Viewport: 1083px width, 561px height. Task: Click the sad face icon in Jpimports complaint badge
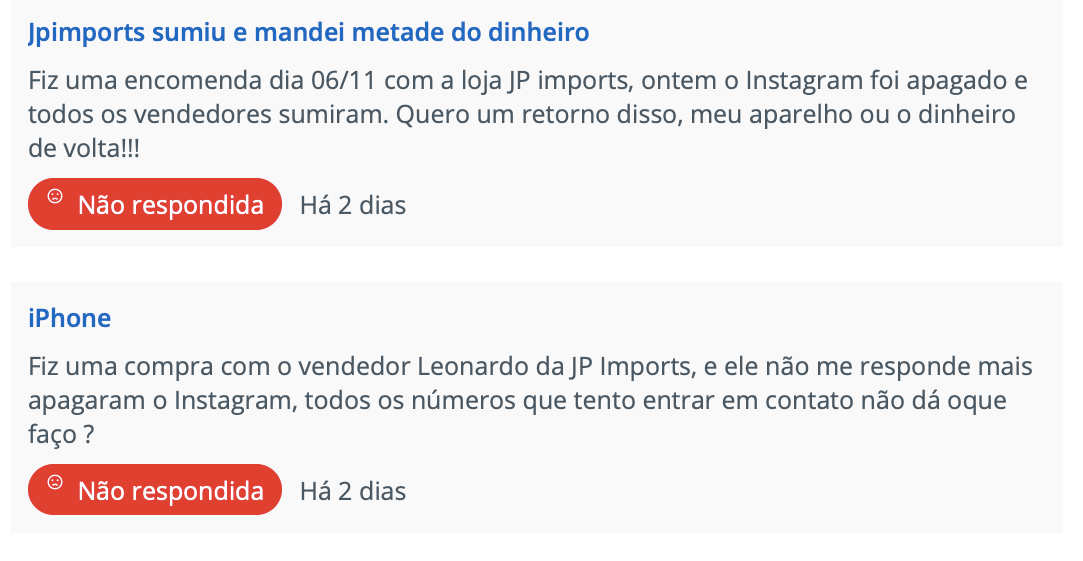pyautogui.click(x=55, y=196)
